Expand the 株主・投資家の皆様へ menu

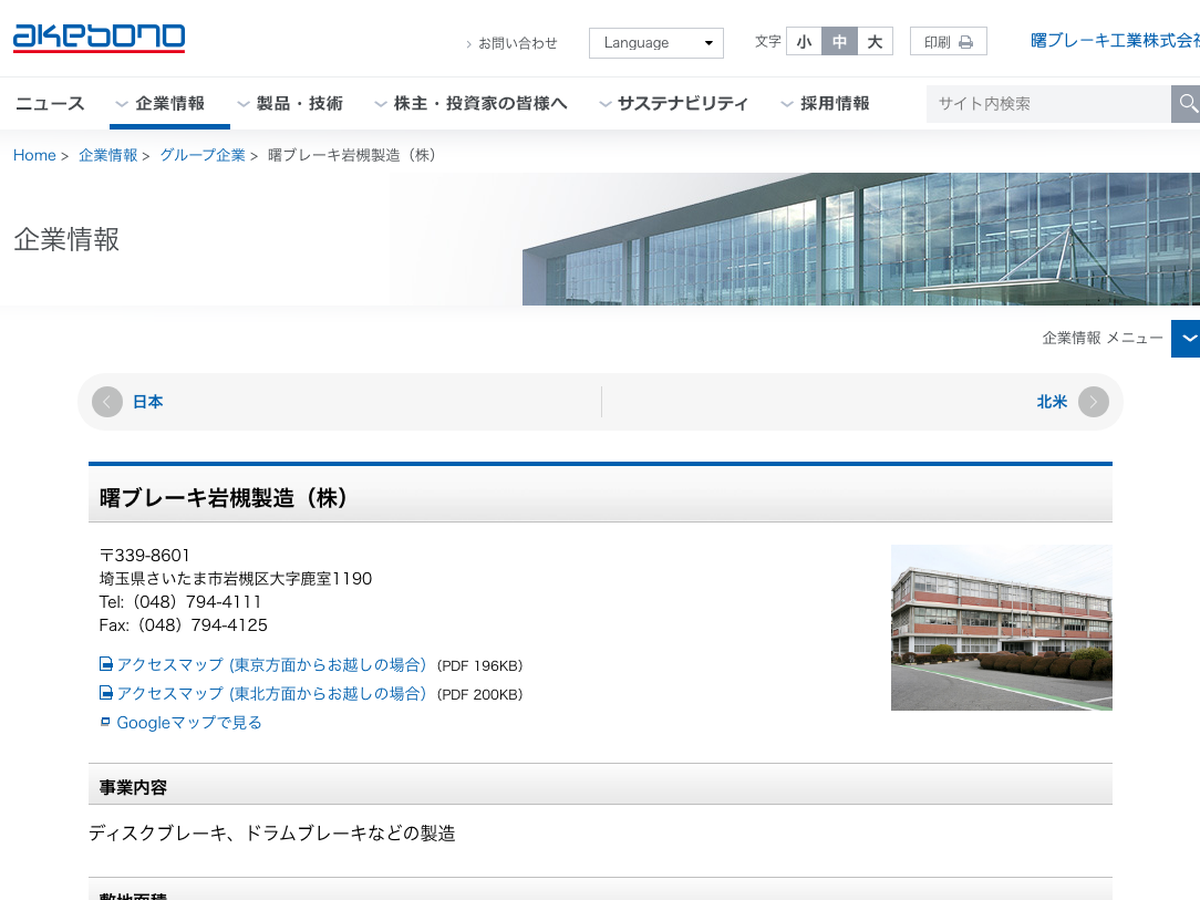click(x=470, y=104)
